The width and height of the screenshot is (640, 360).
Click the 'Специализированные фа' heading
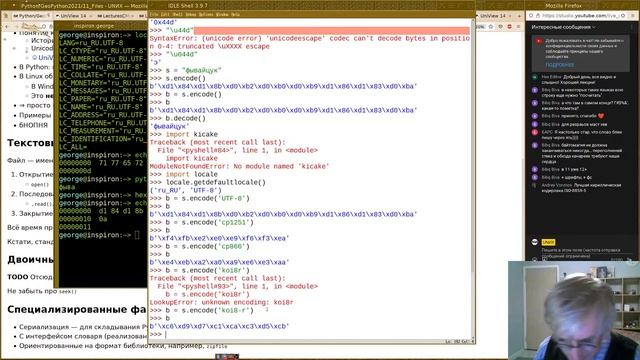76,309
